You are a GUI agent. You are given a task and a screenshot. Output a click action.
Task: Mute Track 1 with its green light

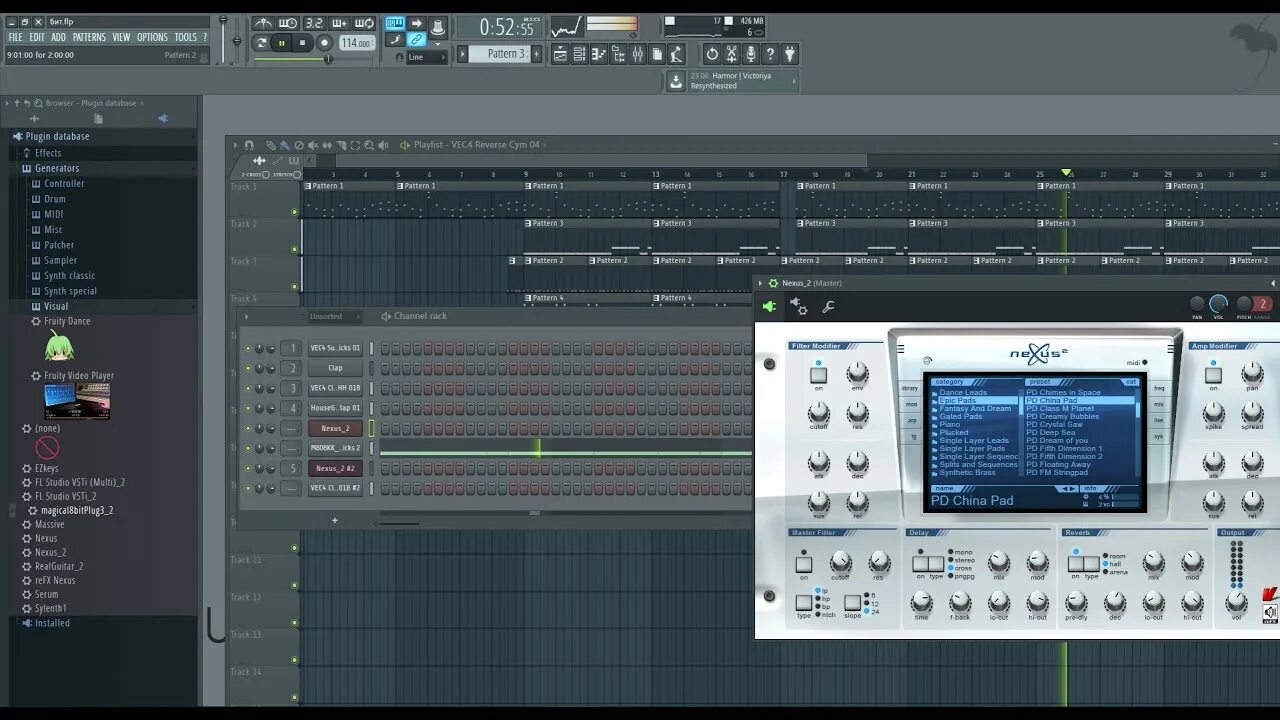point(294,212)
